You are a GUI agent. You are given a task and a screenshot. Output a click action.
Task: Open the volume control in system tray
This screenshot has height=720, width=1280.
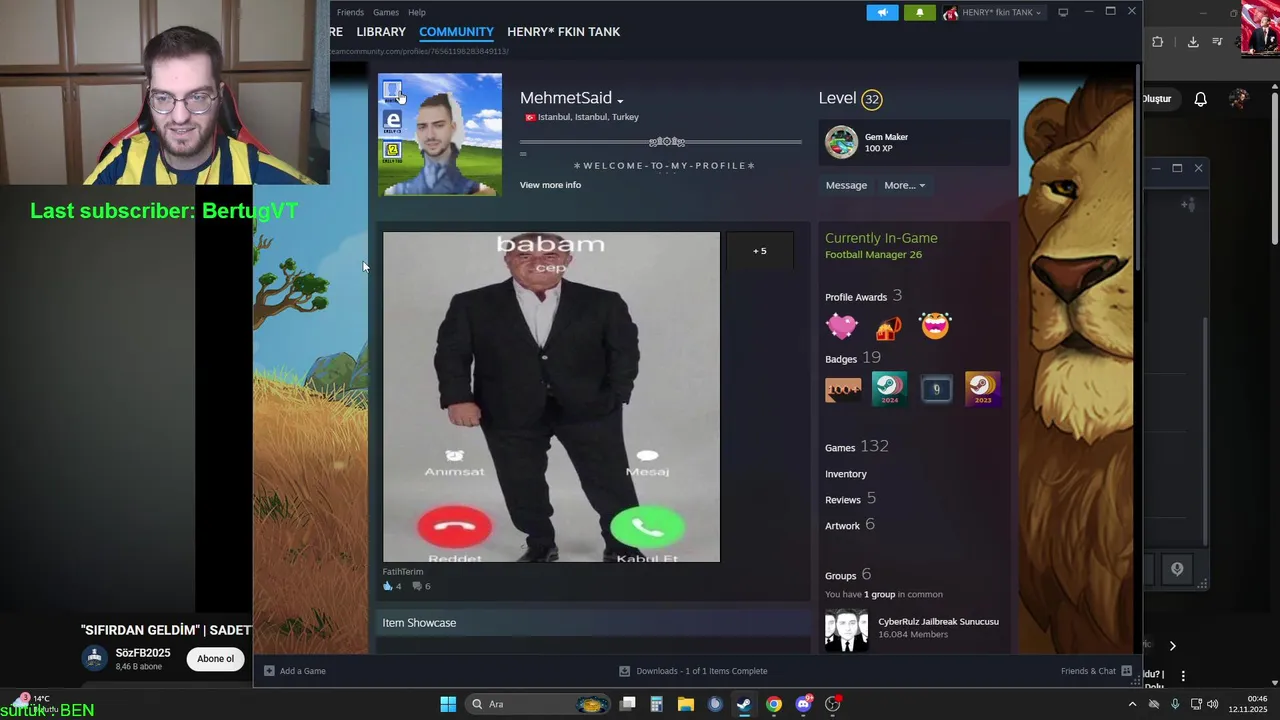coord(1212,704)
